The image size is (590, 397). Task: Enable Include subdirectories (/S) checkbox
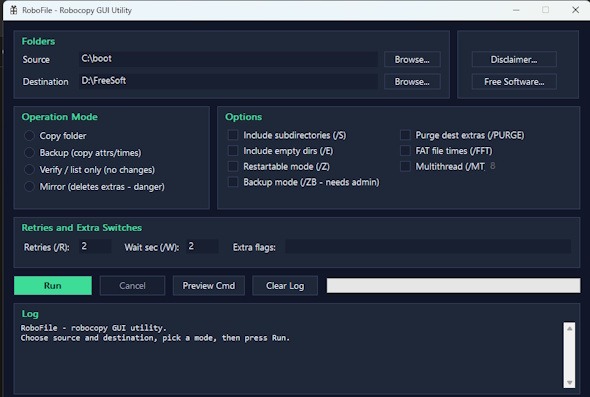(233, 135)
